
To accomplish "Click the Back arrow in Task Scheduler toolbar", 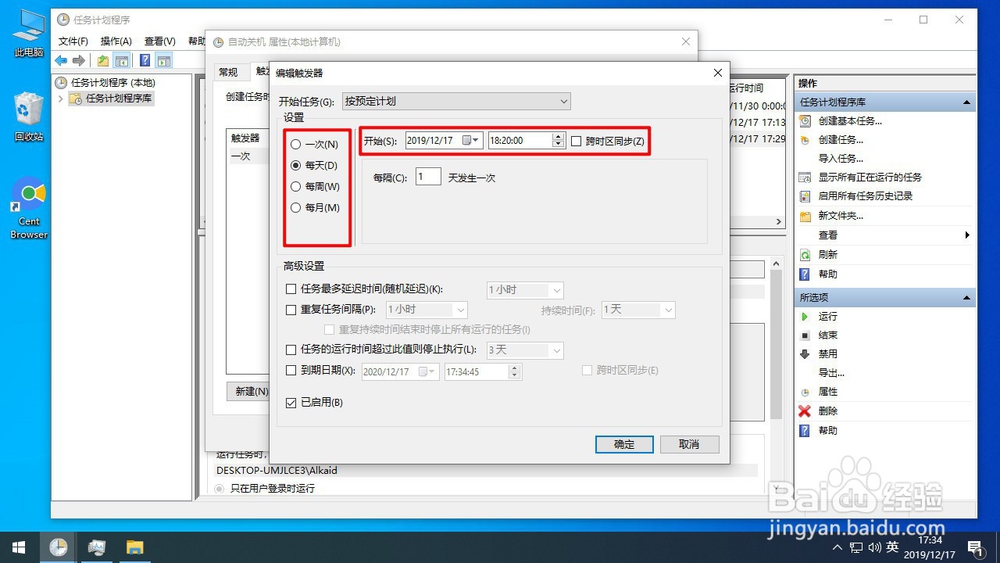I will 61,61.
